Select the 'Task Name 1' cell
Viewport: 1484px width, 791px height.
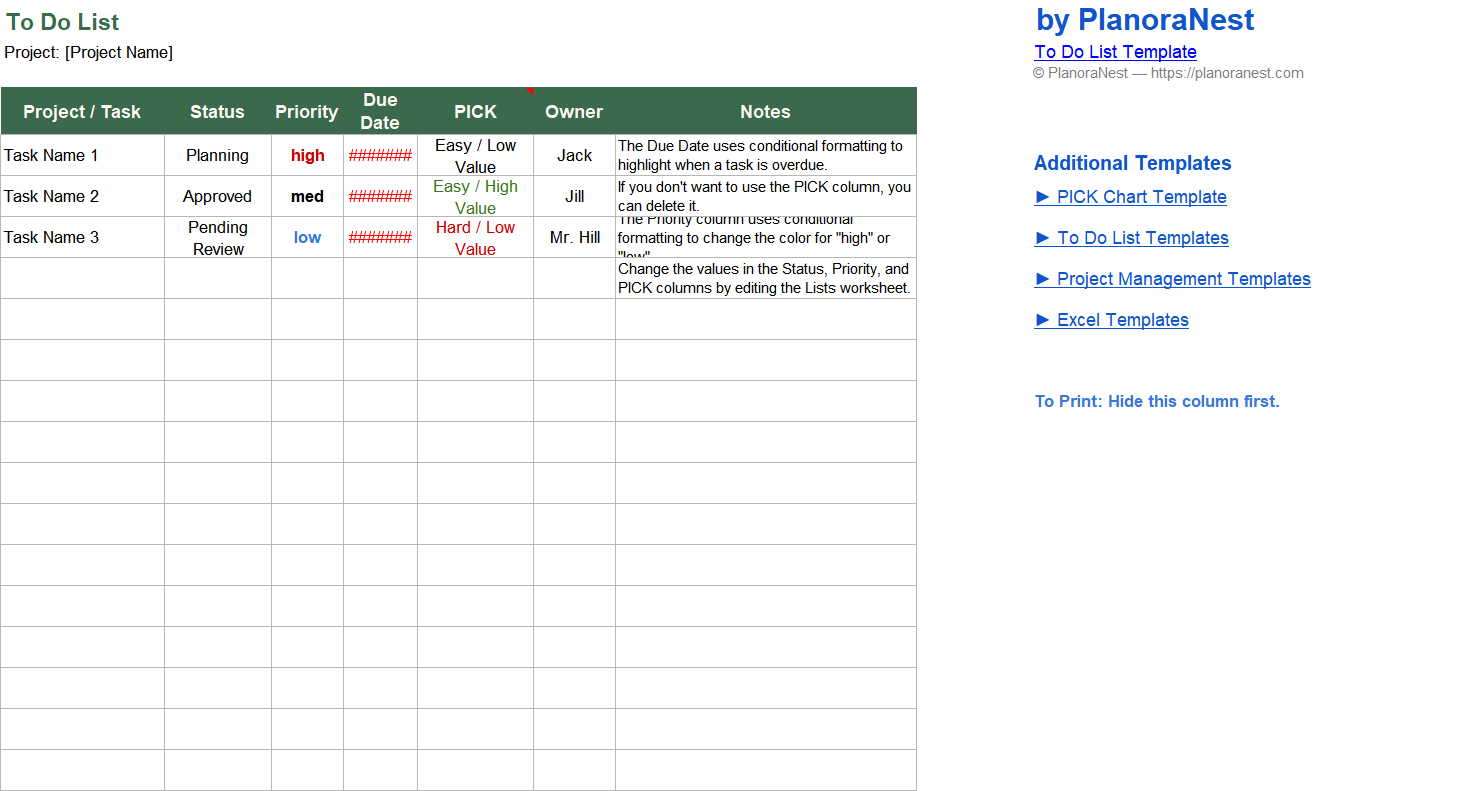(82, 155)
